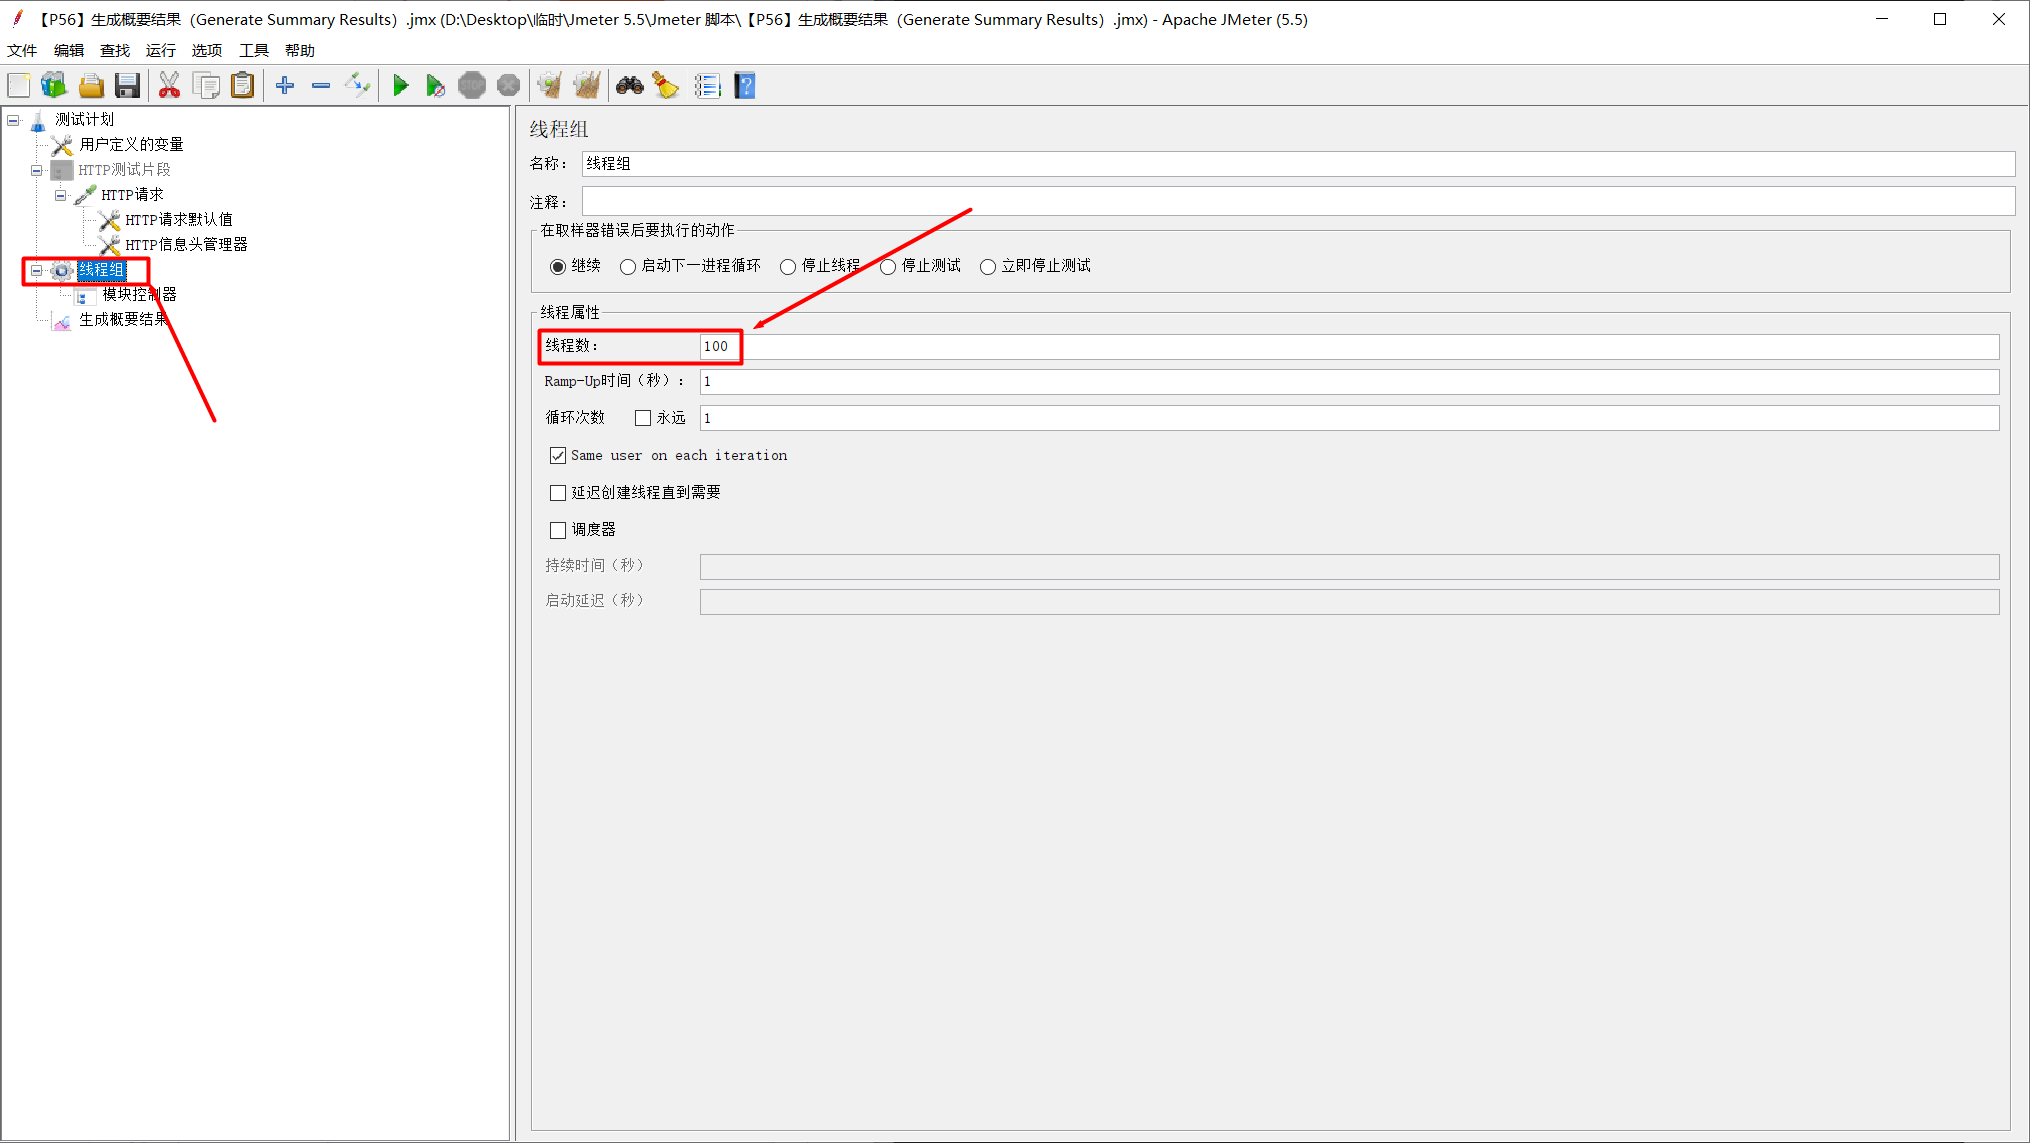Screen dimensions: 2030x1143
Task: Click the Shutdown test icon
Action: 508,86
